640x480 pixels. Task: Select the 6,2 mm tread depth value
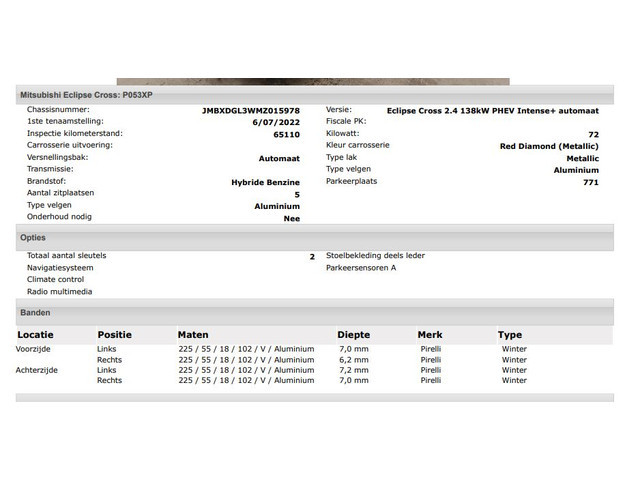tap(354, 359)
